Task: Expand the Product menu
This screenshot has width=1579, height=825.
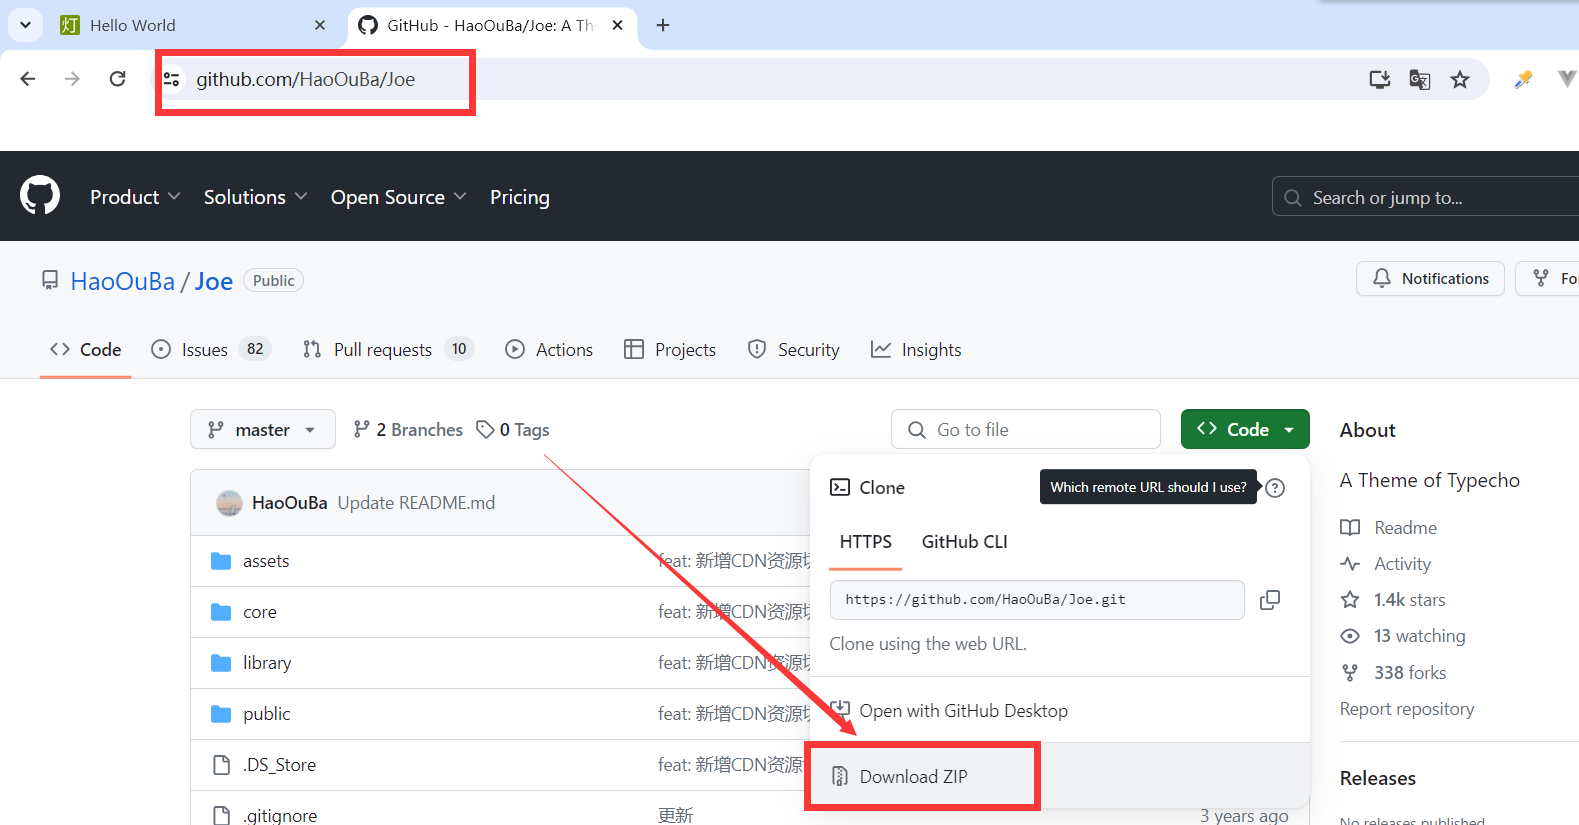Action: (135, 197)
